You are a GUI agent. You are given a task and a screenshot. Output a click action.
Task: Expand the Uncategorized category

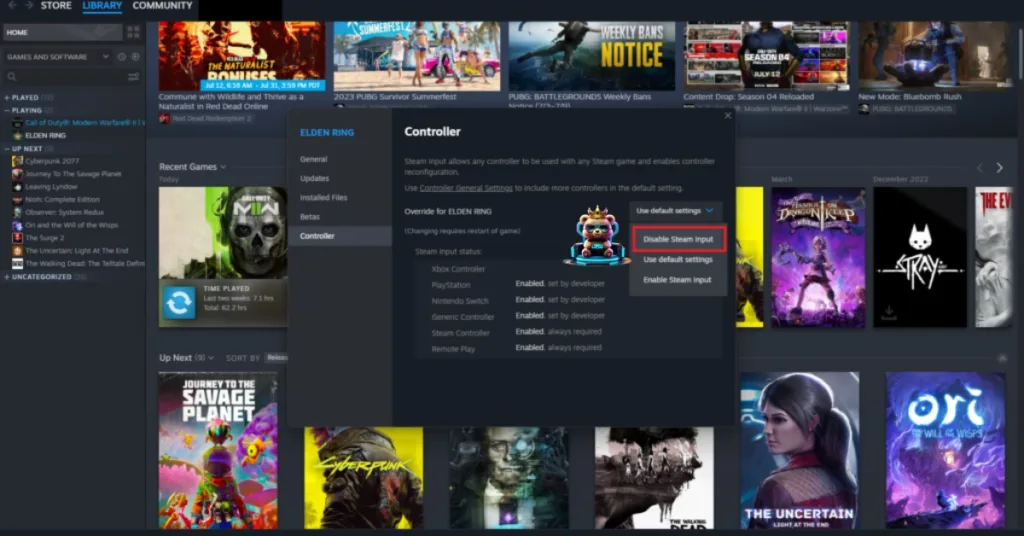point(7,277)
